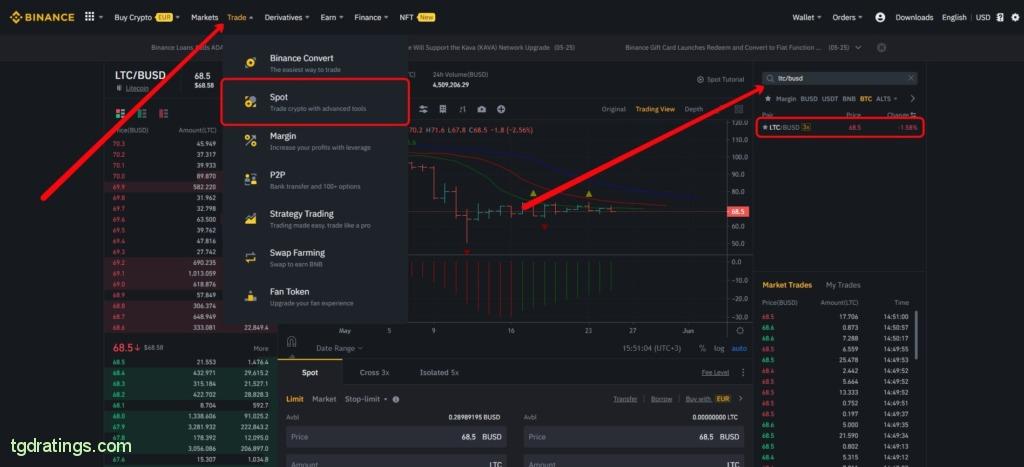Switch to My Trades tab
Image resolution: width=1024 pixels, height=467 pixels.
click(x=843, y=285)
